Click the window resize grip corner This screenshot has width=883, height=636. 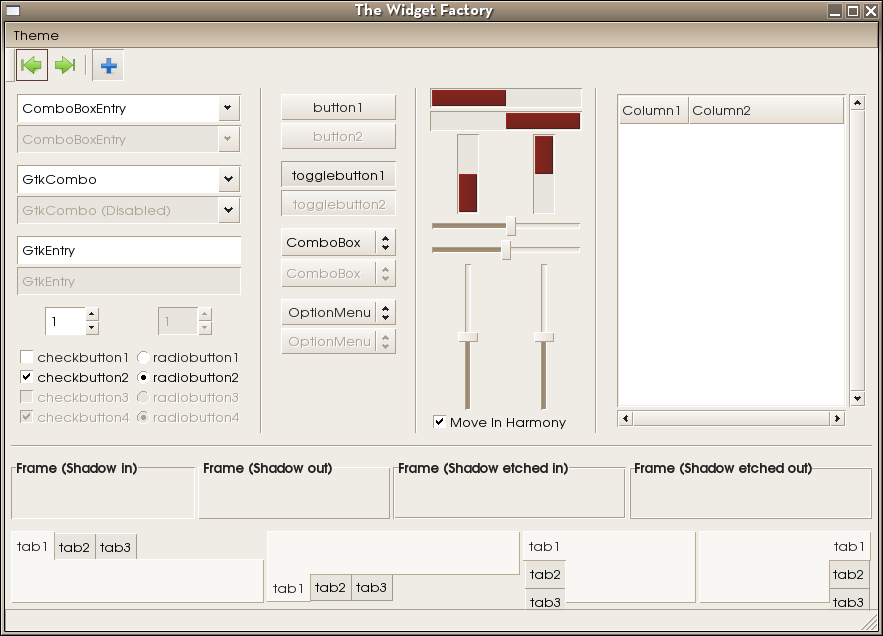[869, 622]
